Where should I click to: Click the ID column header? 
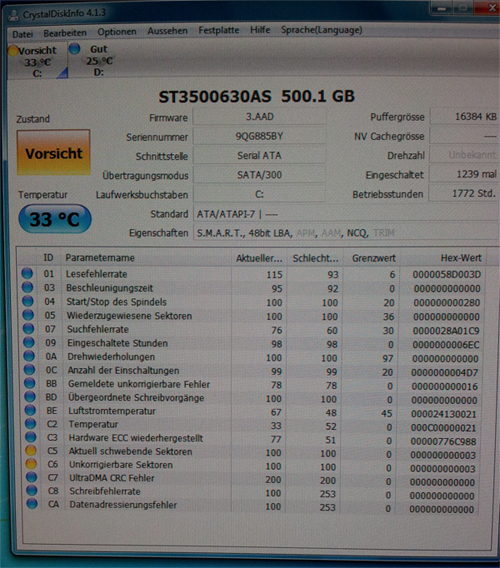[48, 258]
